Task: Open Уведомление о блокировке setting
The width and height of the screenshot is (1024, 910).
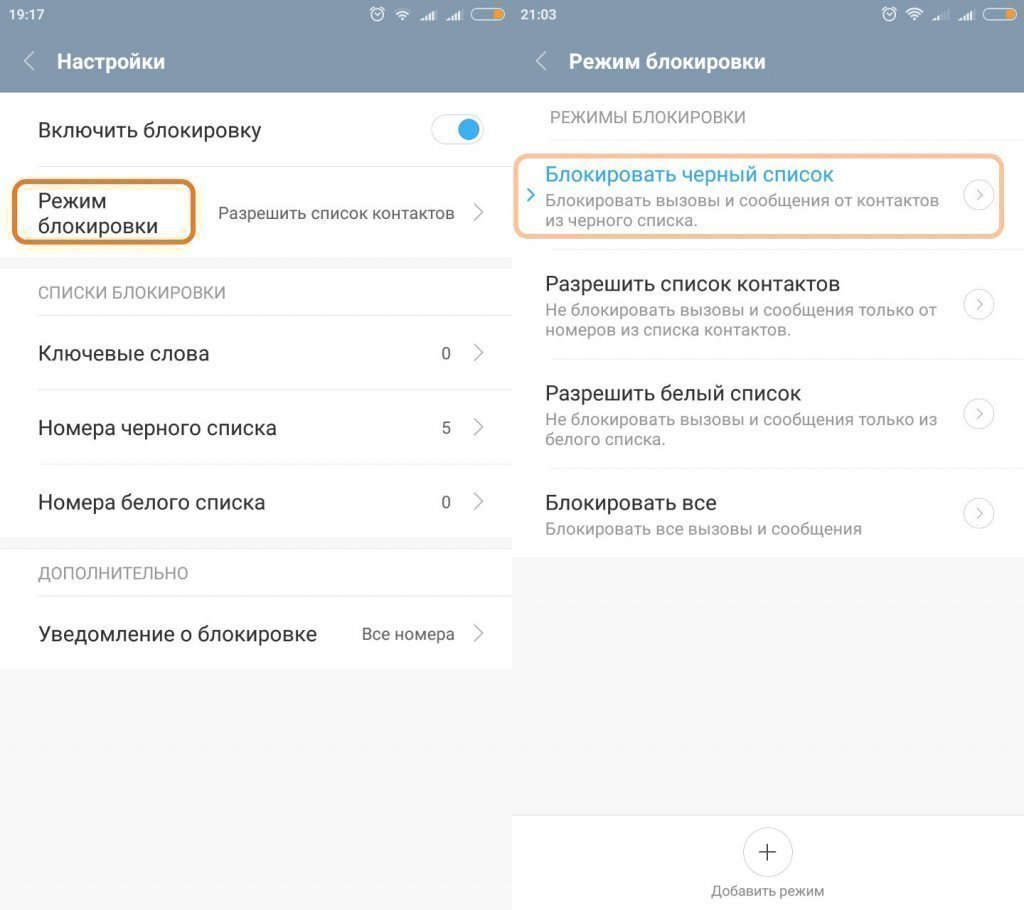Action: [x=256, y=634]
